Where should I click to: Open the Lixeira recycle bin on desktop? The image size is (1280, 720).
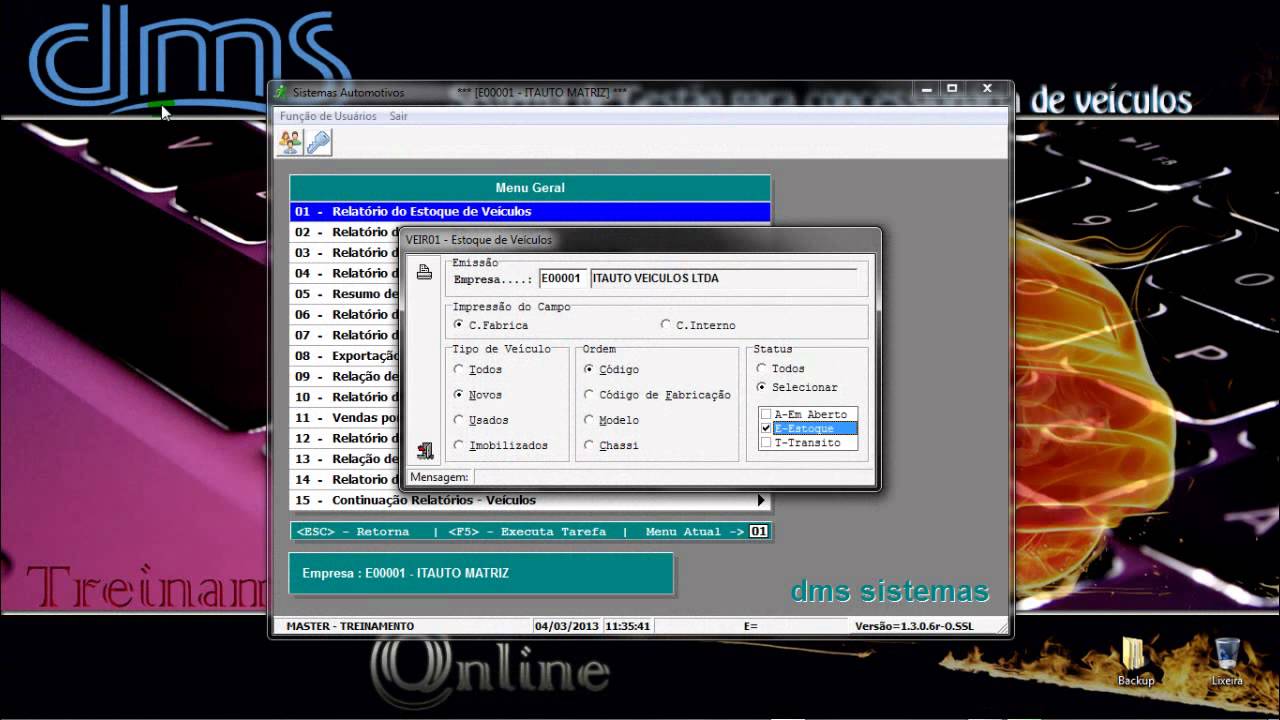[x=1227, y=661]
